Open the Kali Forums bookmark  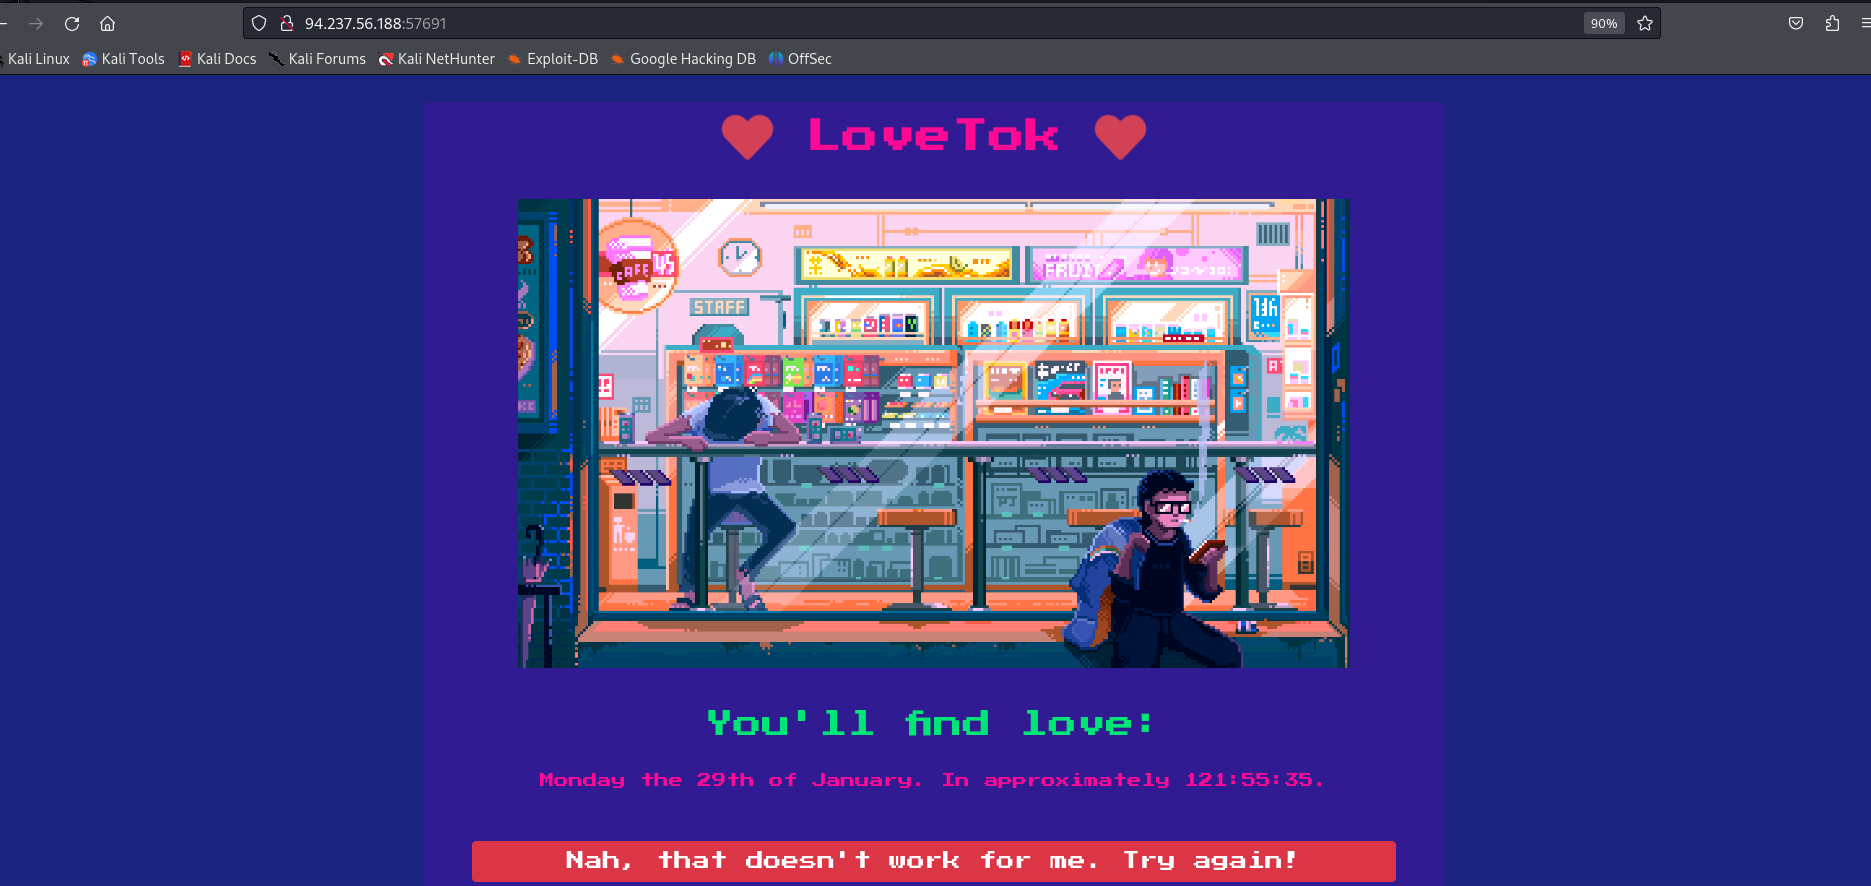[x=318, y=59]
